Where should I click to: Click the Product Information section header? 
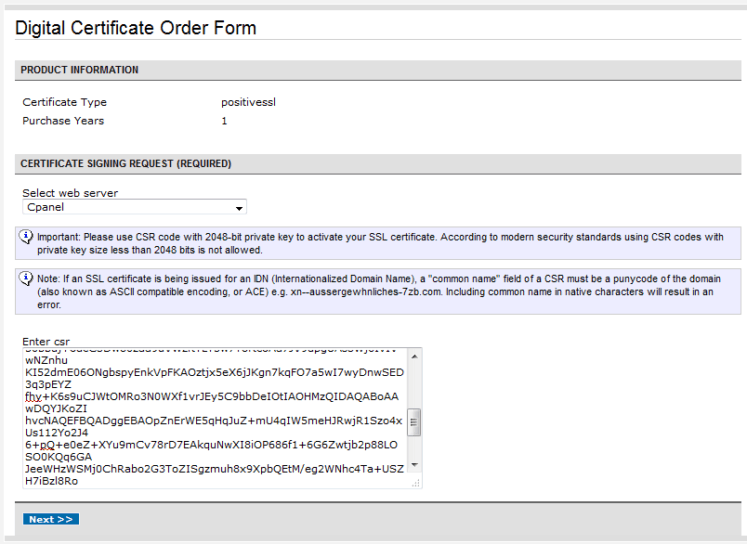[80, 70]
